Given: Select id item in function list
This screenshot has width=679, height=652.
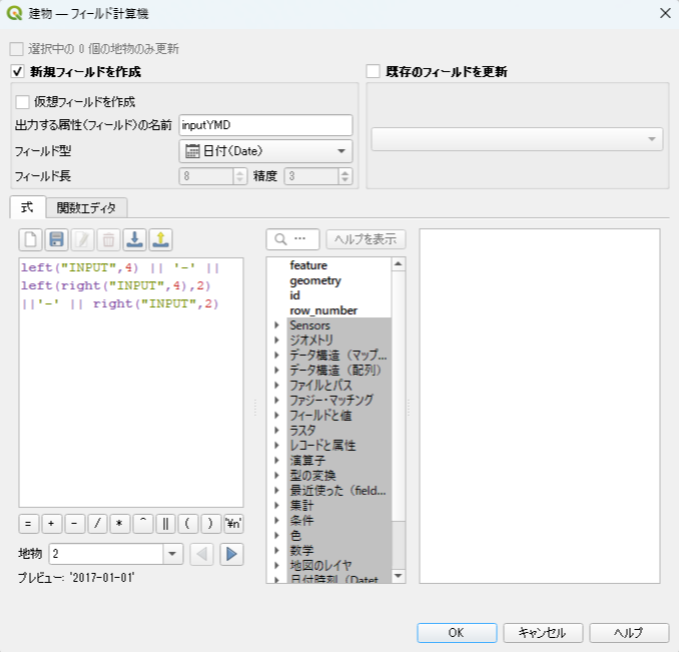Looking at the screenshot, I should [294, 295].
